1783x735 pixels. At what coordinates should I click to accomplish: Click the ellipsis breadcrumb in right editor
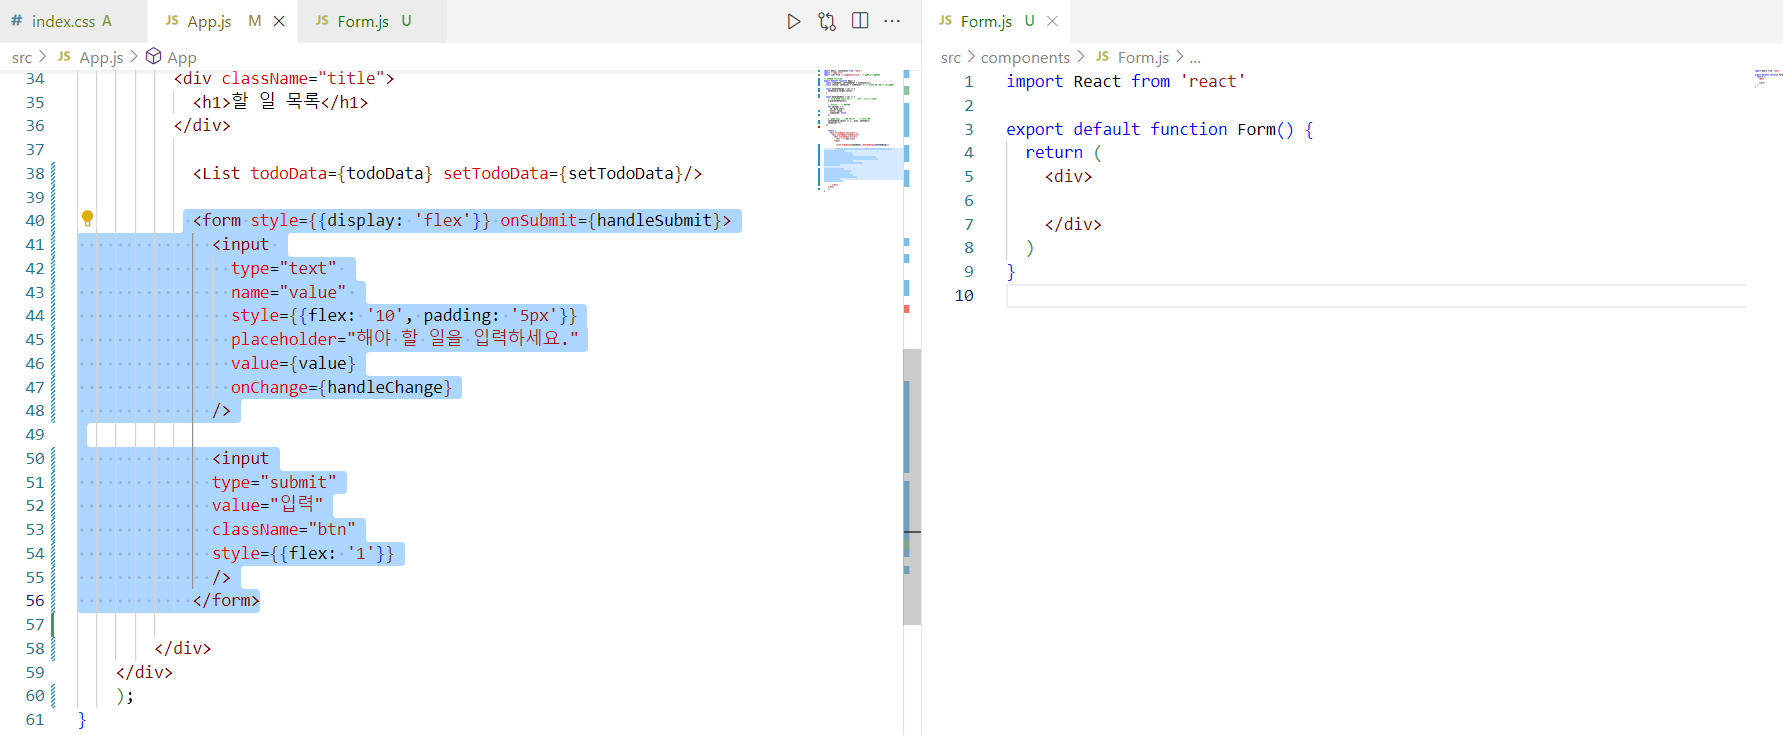pos(1195,57)
